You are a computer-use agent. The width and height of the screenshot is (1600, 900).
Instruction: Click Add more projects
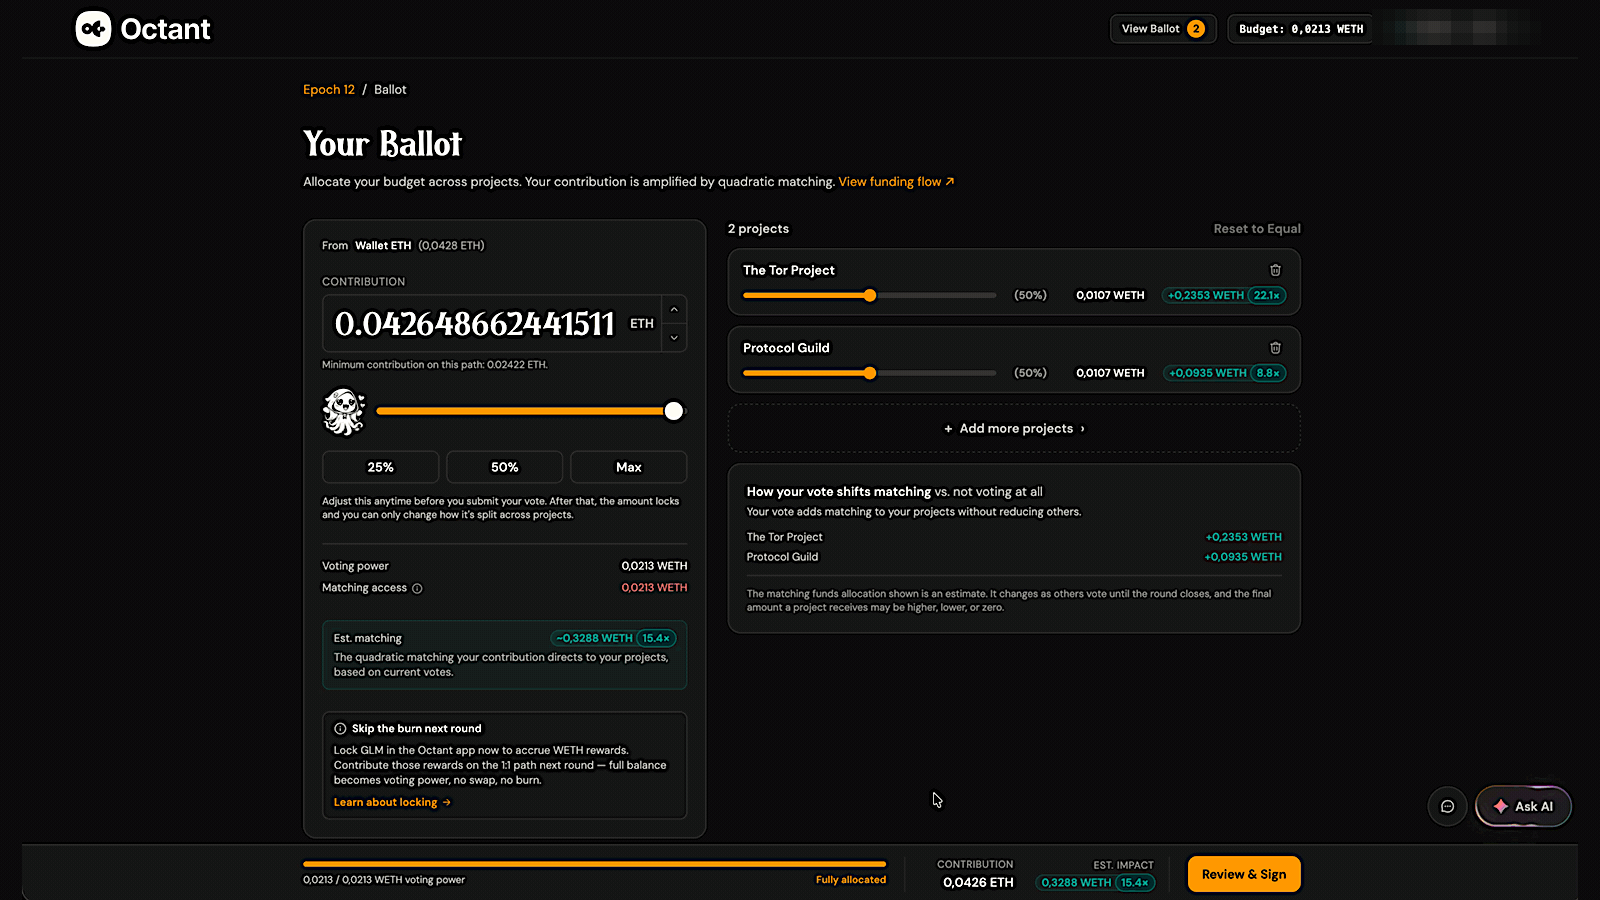tap(1014, 429)
